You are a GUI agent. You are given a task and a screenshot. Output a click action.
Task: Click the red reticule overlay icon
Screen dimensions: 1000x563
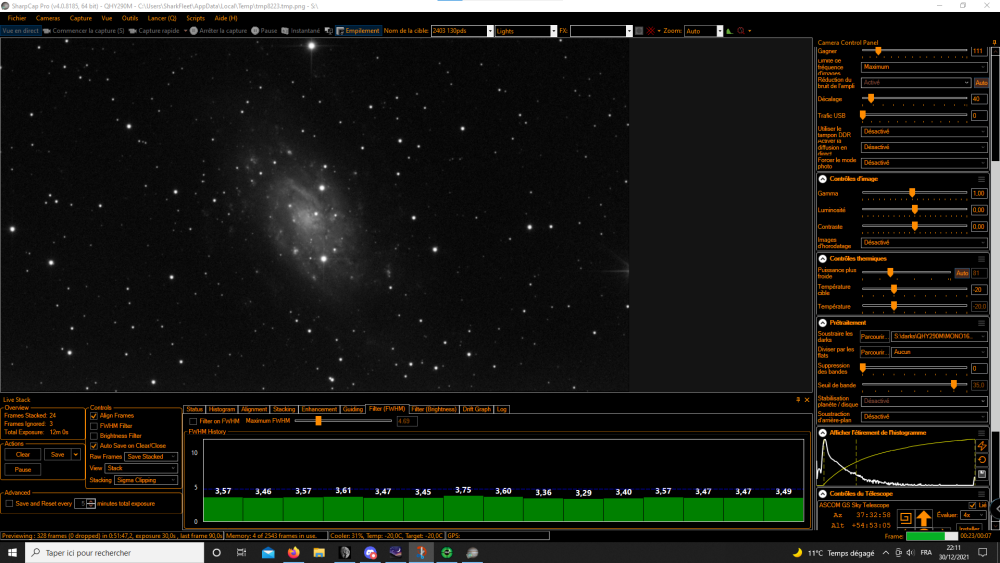click(651, 31)
